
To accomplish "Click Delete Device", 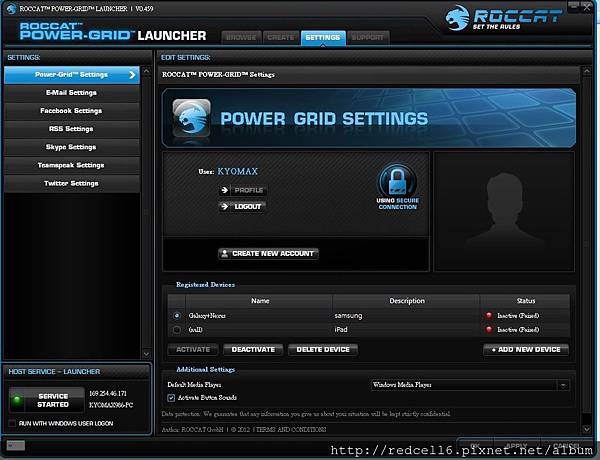I will [x=323, y=349].
